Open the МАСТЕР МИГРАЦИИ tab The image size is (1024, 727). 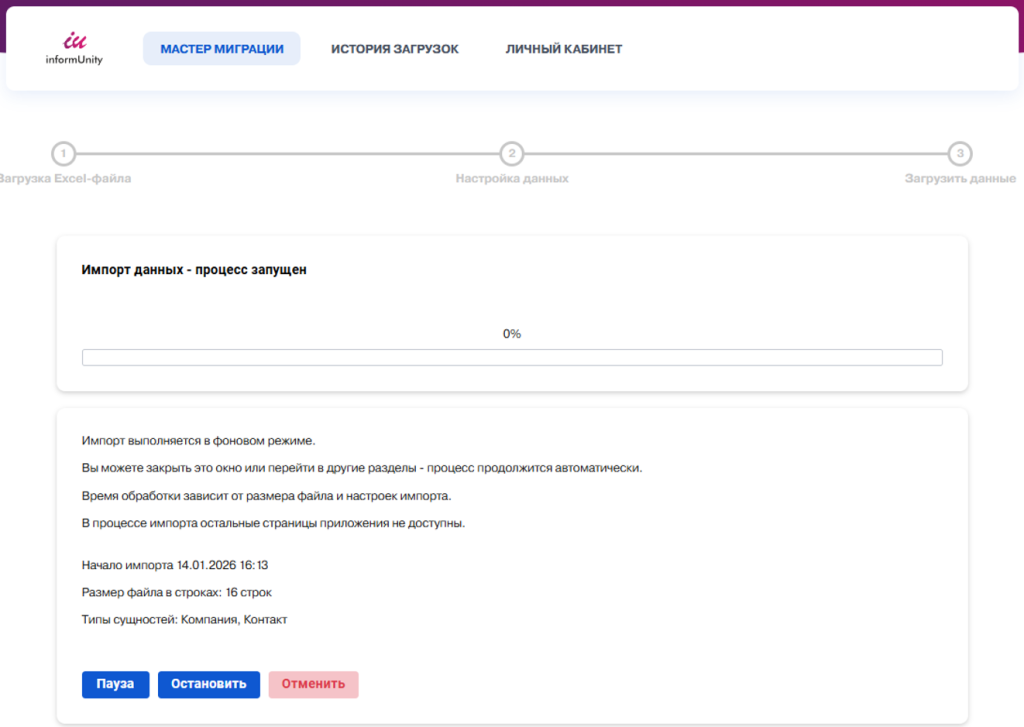tap(222, 49)
